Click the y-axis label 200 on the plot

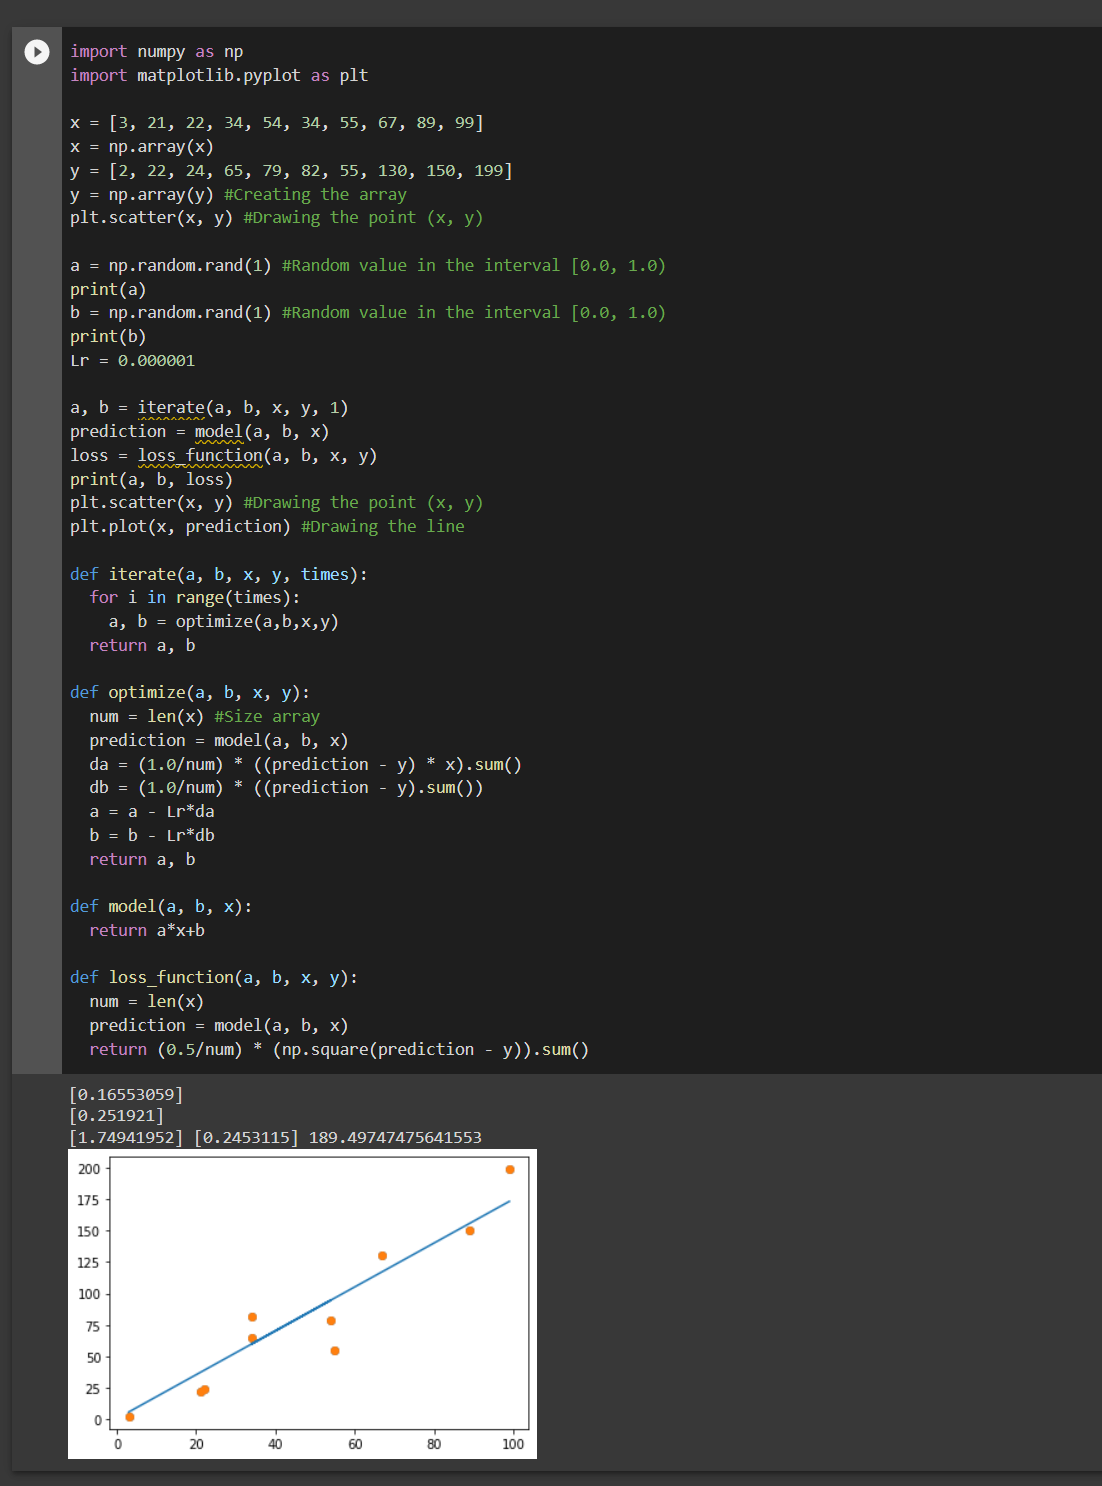[89, 1169]
